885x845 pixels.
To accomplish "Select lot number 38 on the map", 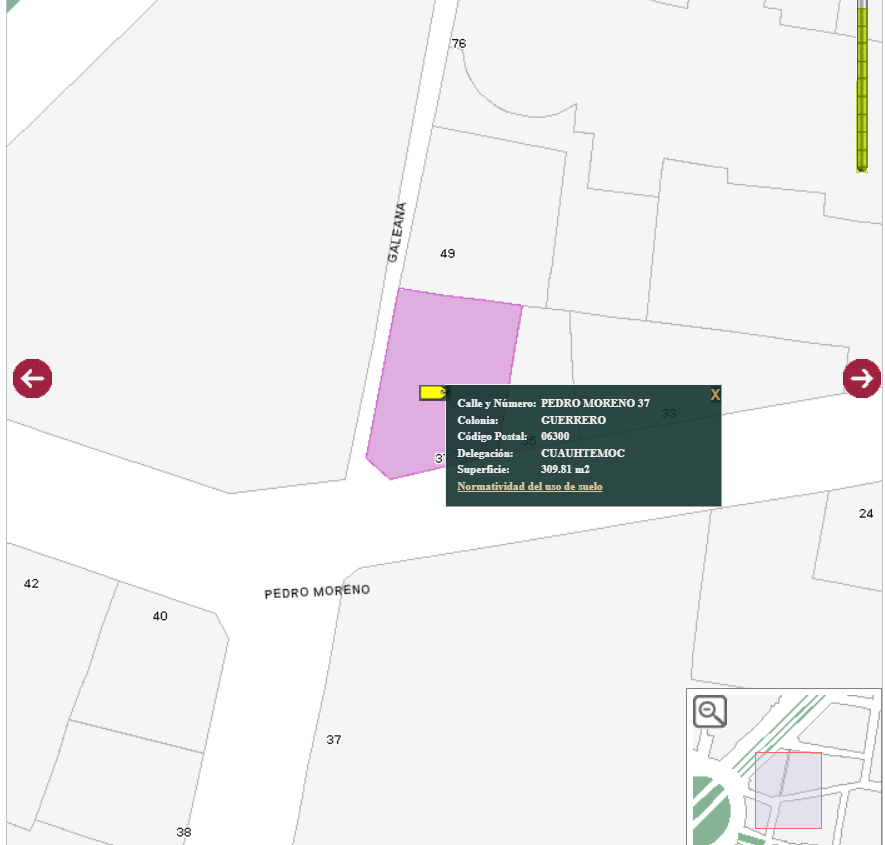I will coord(183,832).
